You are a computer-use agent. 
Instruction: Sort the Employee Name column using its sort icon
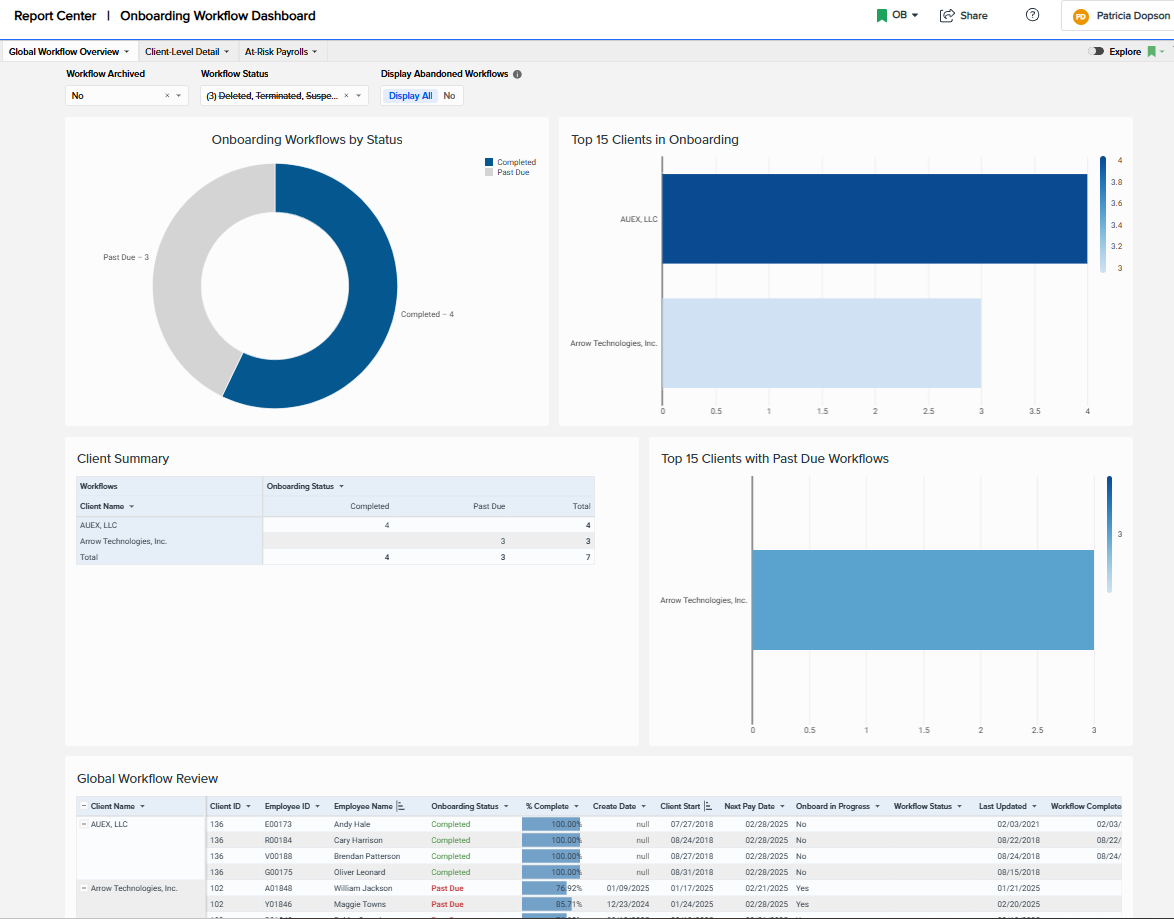pyautogui.click(x=400, y=806)
